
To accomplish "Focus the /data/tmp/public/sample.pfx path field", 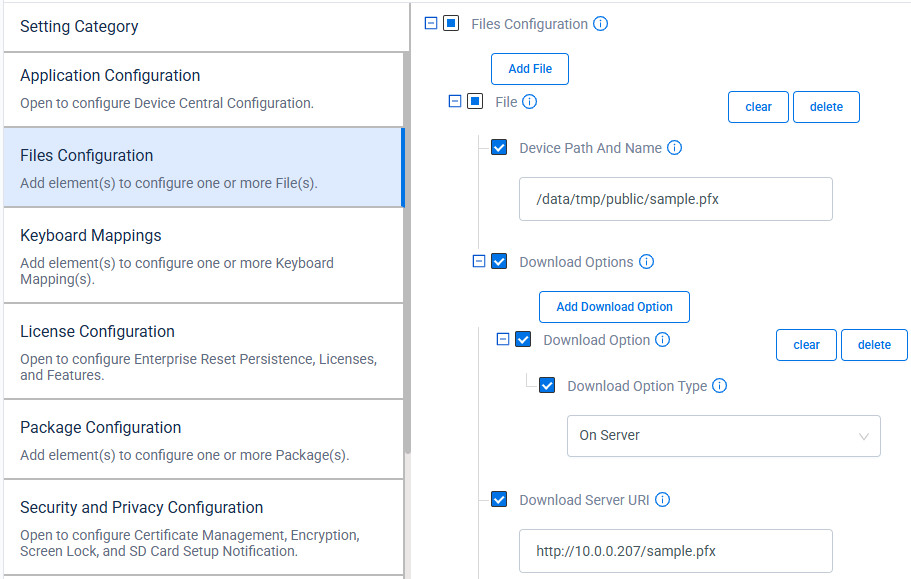I will pyautogui.click(x=676, y=199).
